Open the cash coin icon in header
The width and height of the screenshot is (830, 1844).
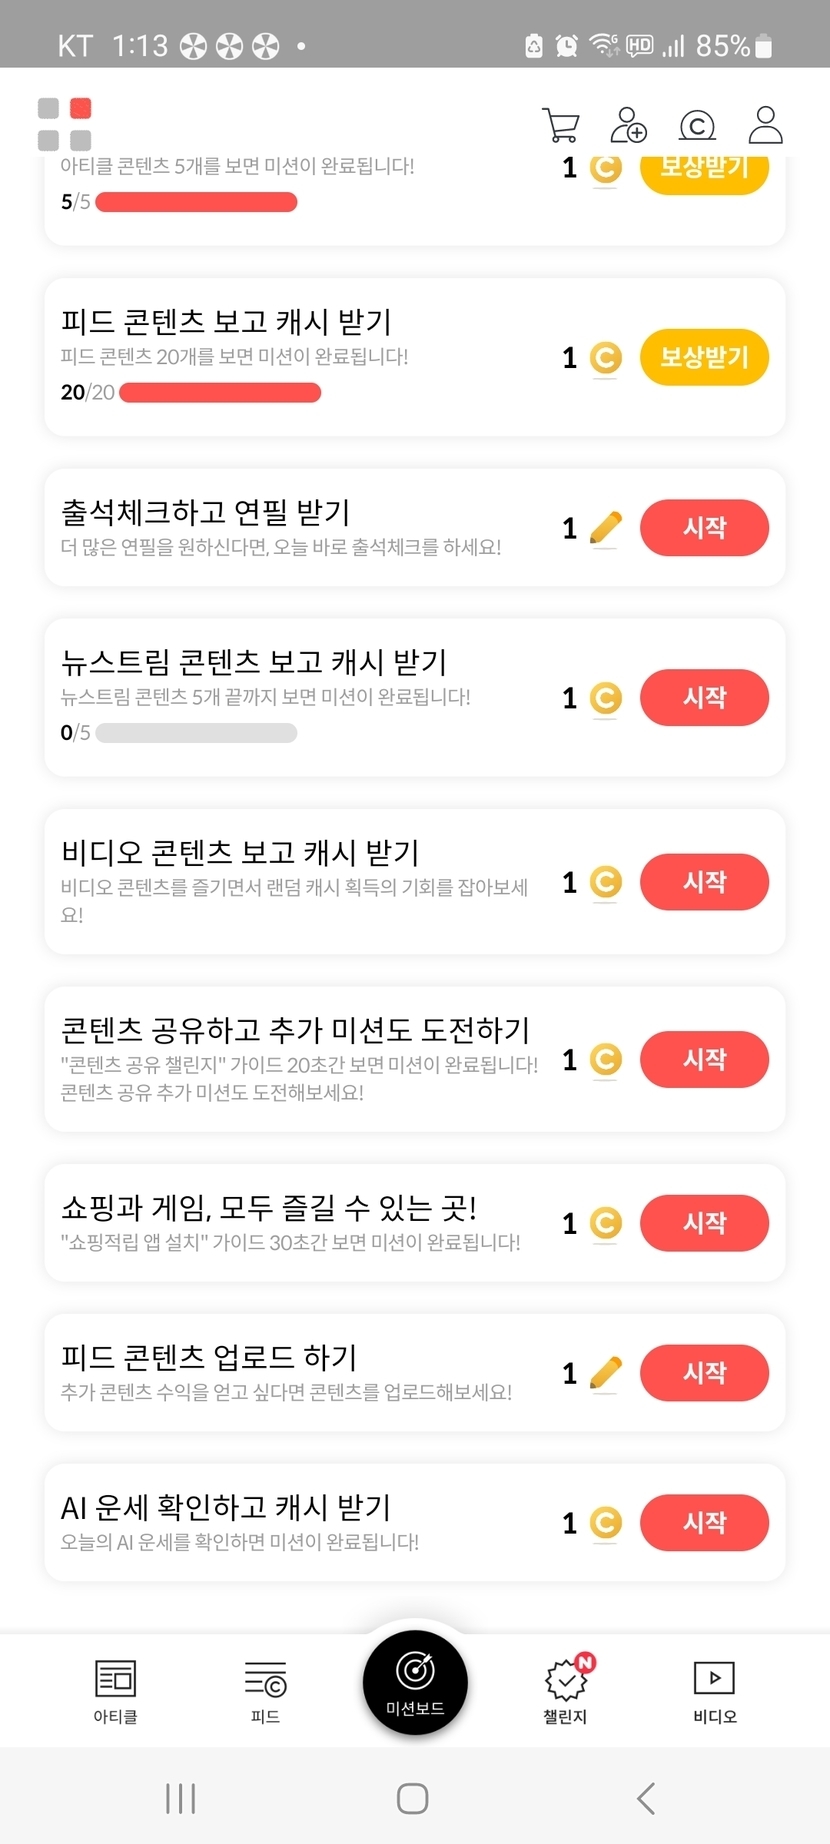point(697,125)
